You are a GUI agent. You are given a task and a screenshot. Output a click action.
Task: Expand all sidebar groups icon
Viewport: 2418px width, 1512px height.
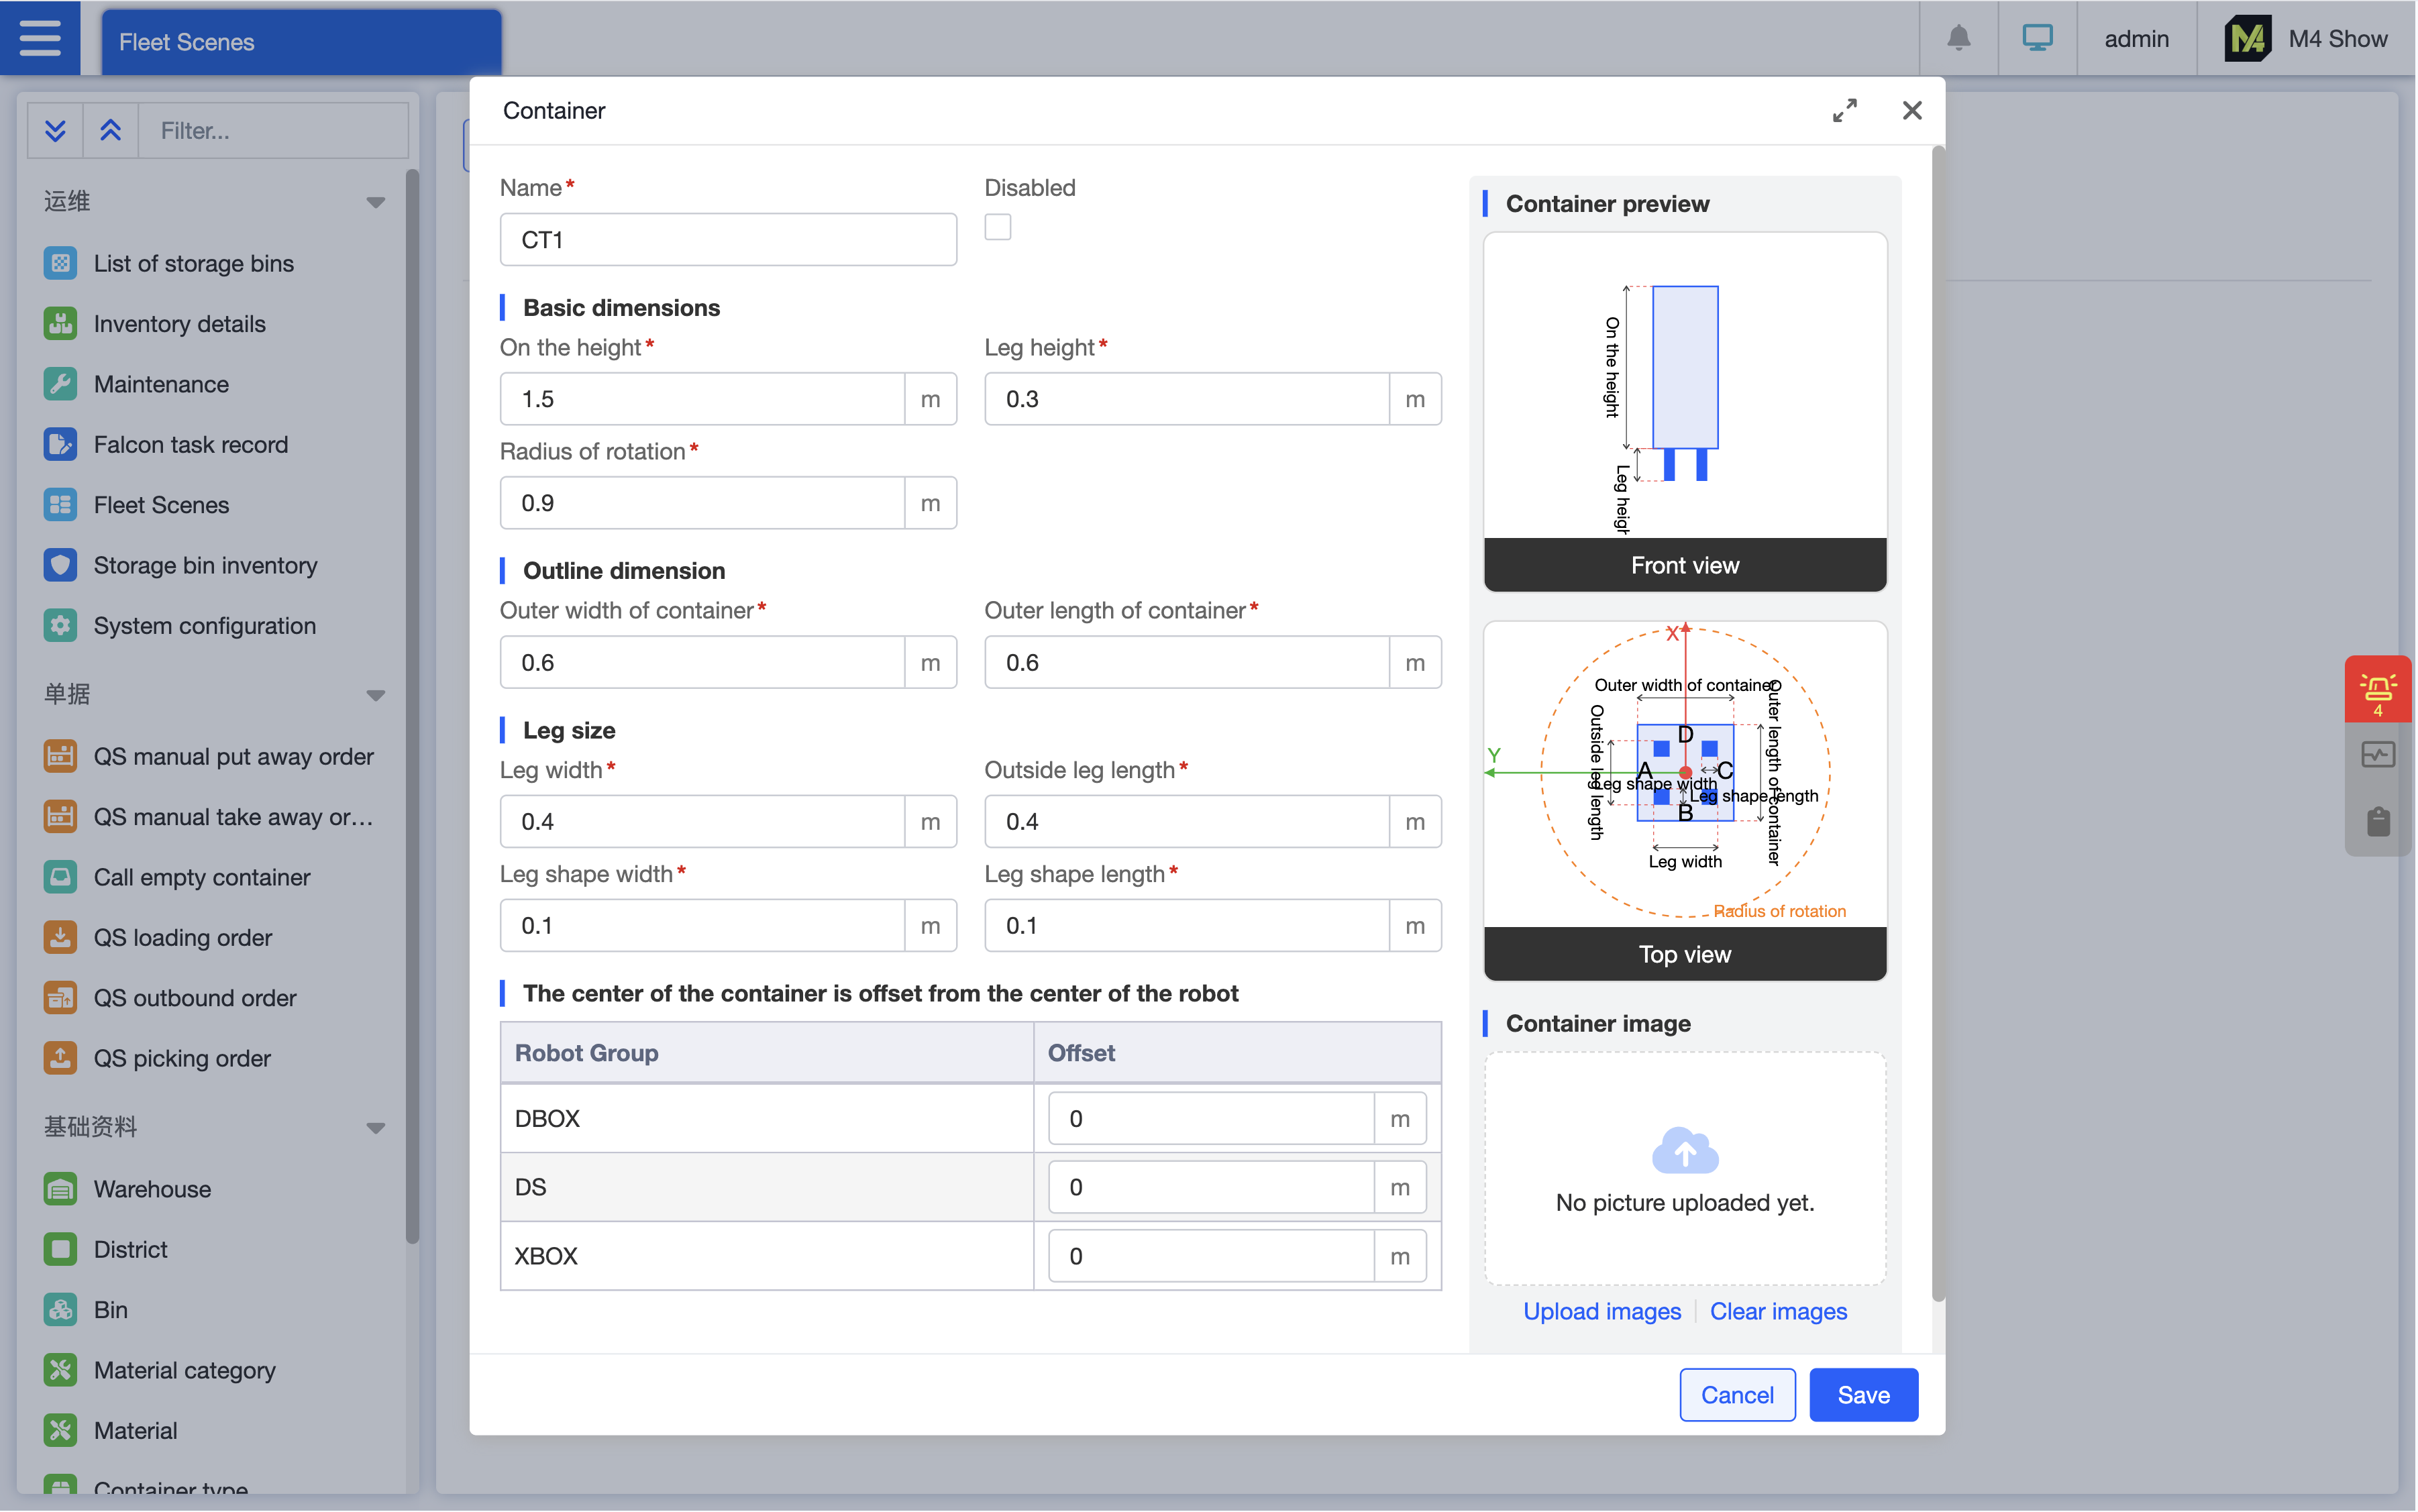click(x=55, y=130)
